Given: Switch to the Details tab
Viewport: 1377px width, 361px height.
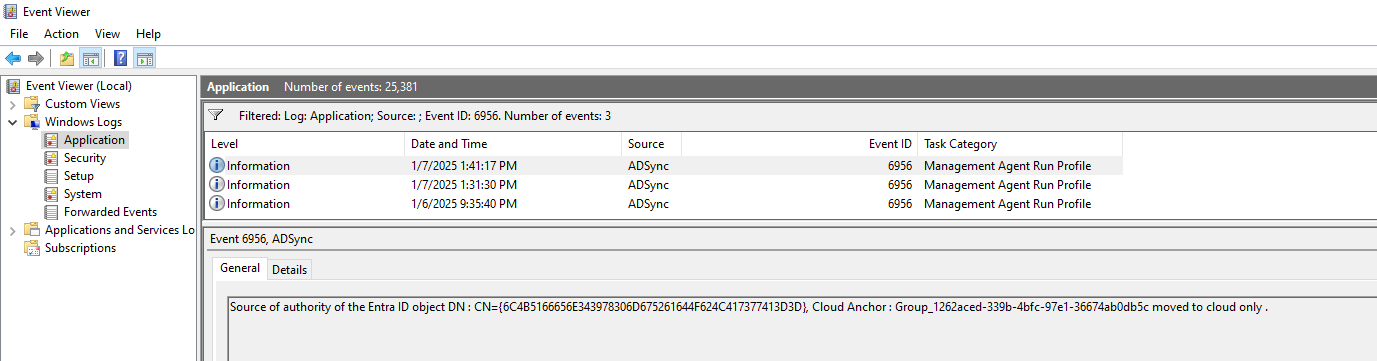Looking at the screenshot, I should click(290, 270).
